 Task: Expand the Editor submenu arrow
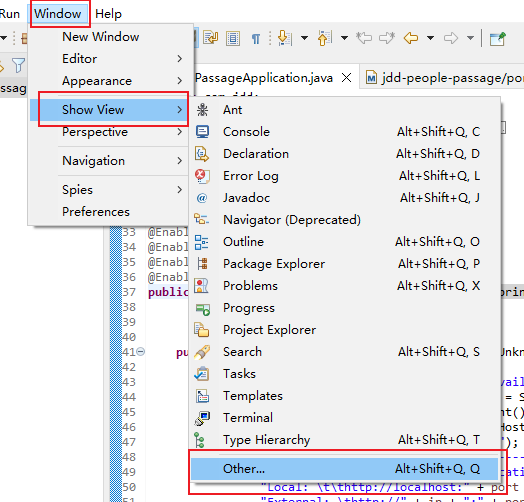pos(179,59)
